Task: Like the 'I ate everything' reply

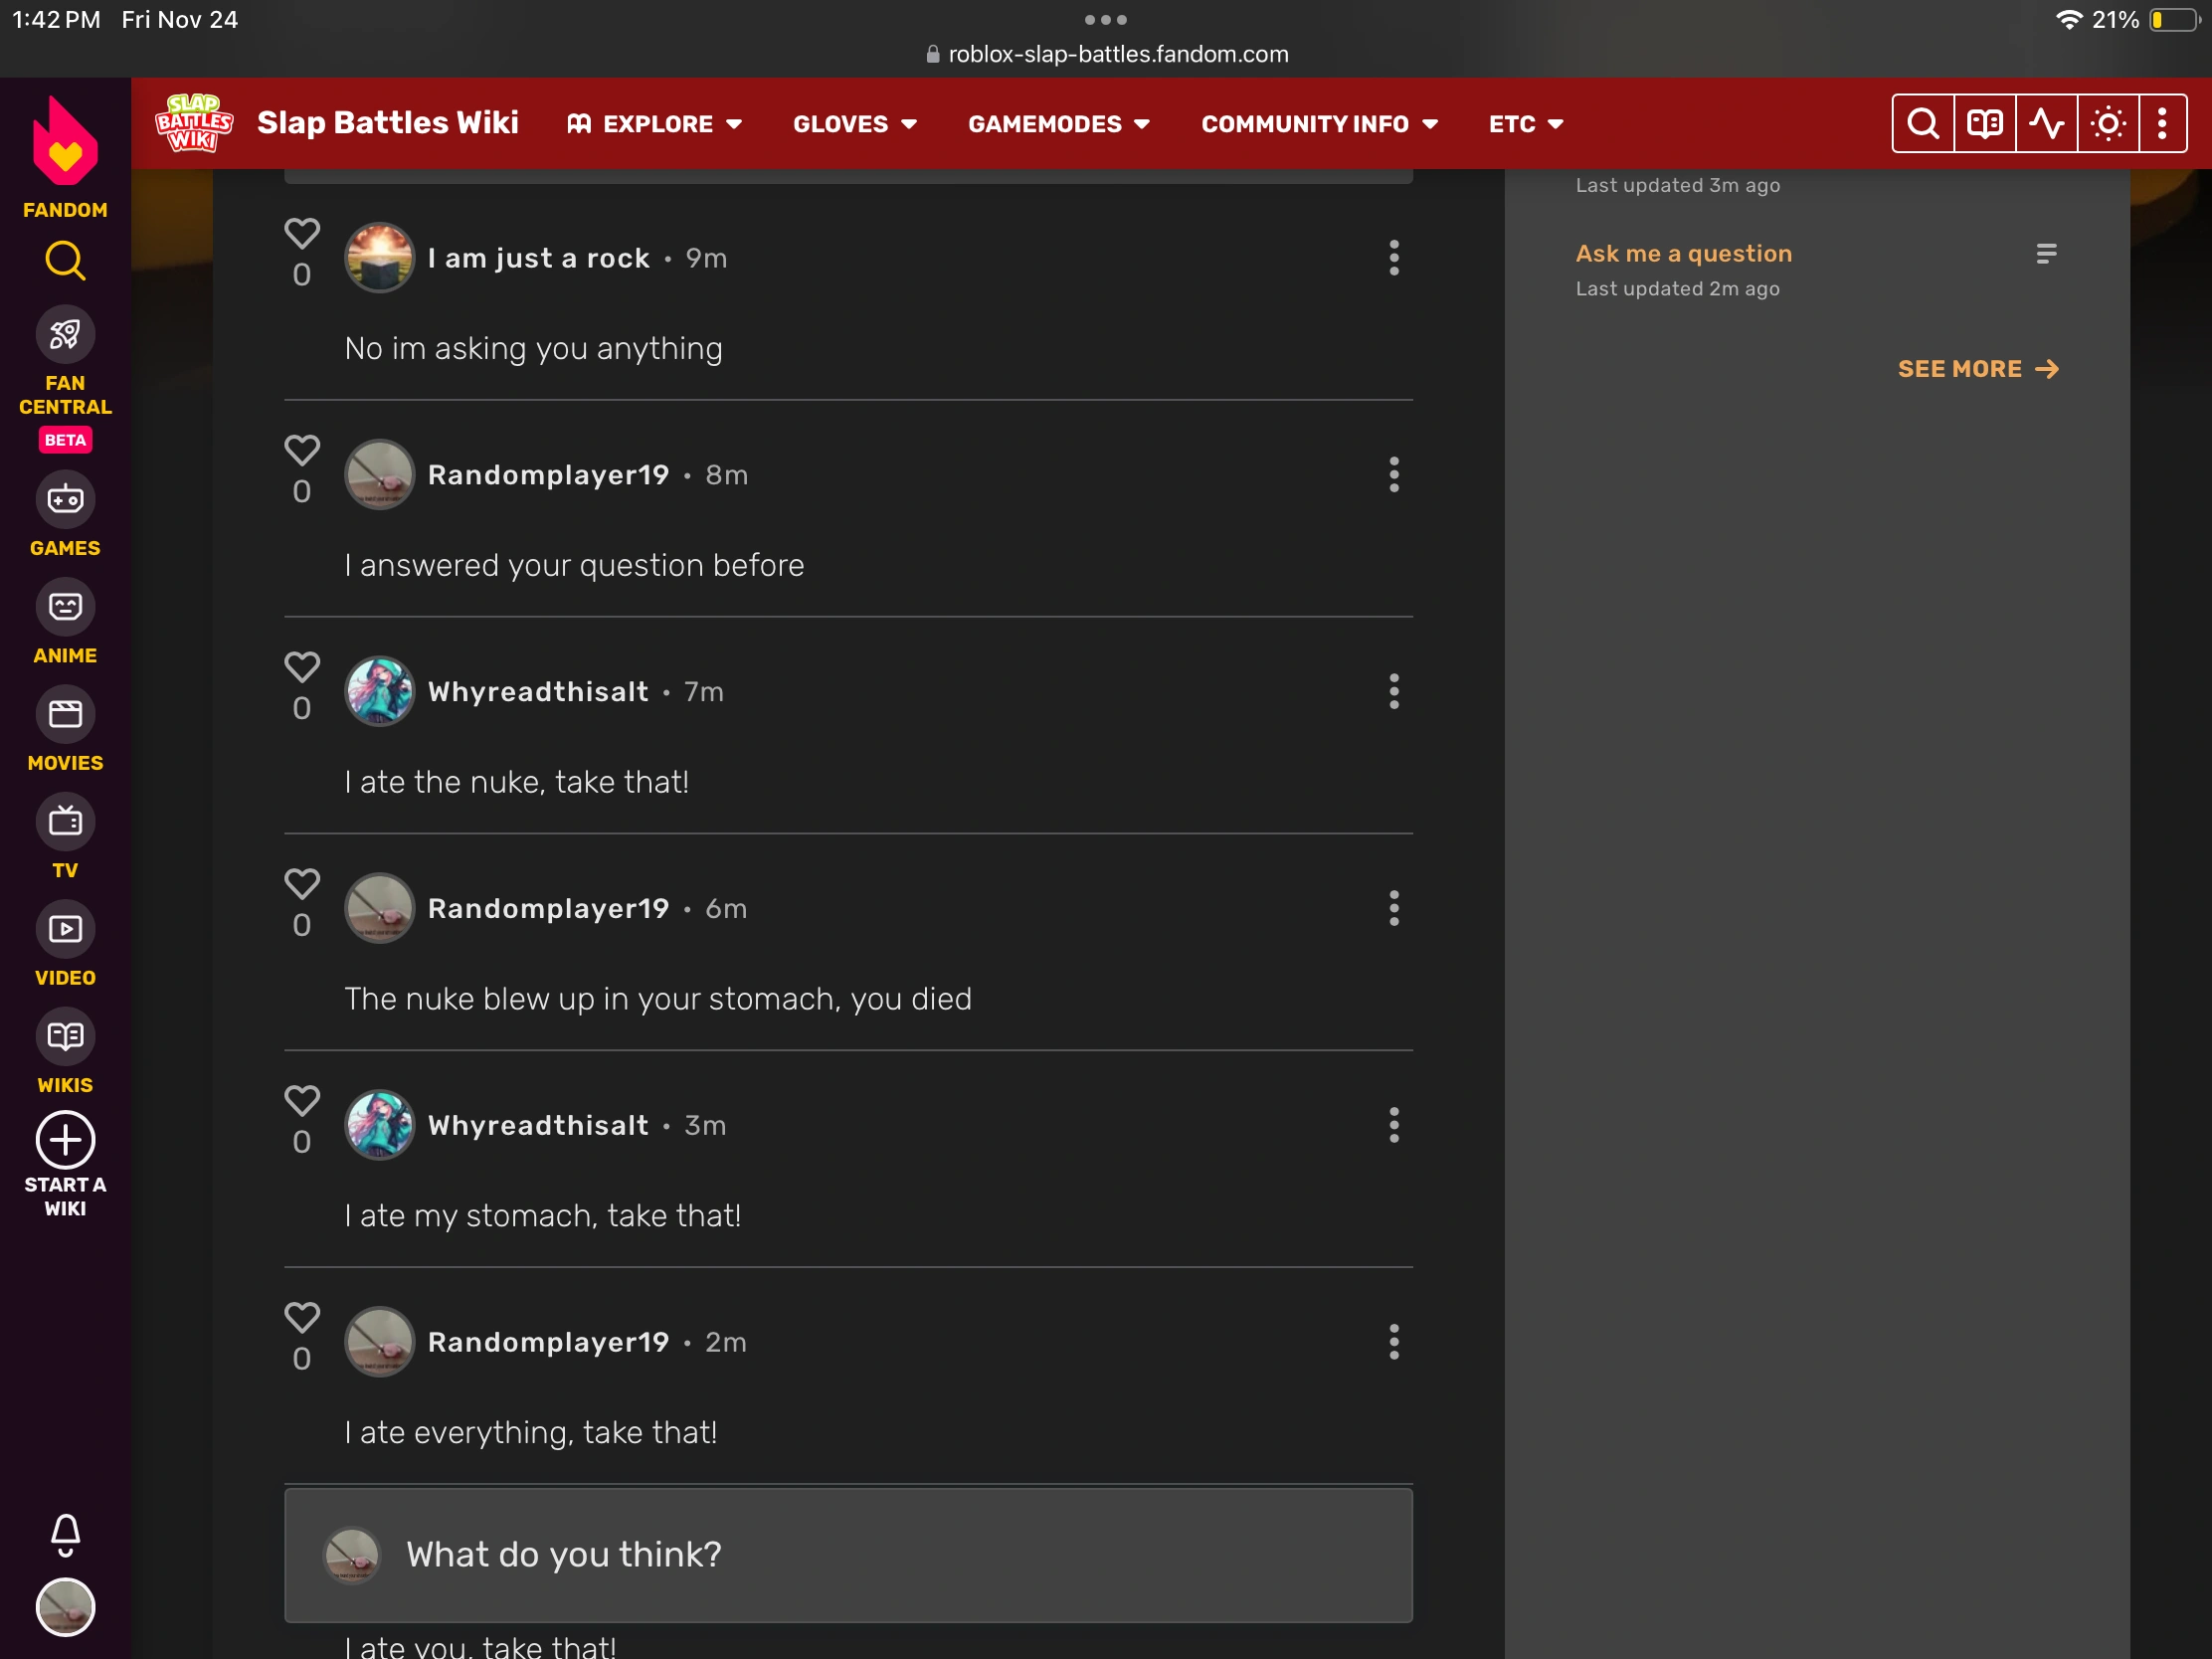Action: [302, 1317]
